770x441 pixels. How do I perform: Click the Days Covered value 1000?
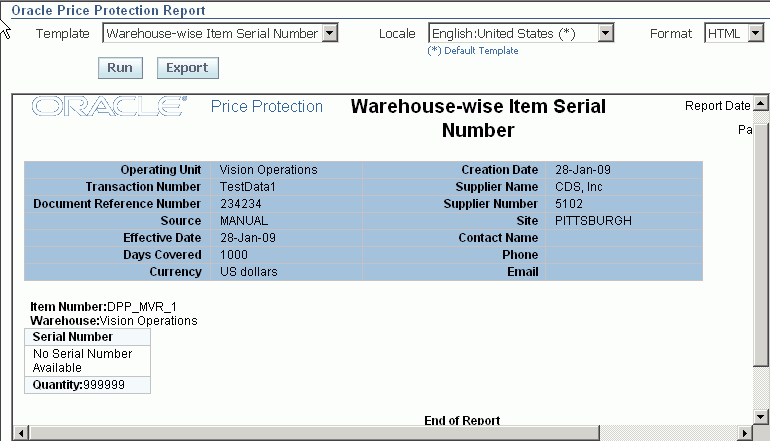[x=234, y=255]
